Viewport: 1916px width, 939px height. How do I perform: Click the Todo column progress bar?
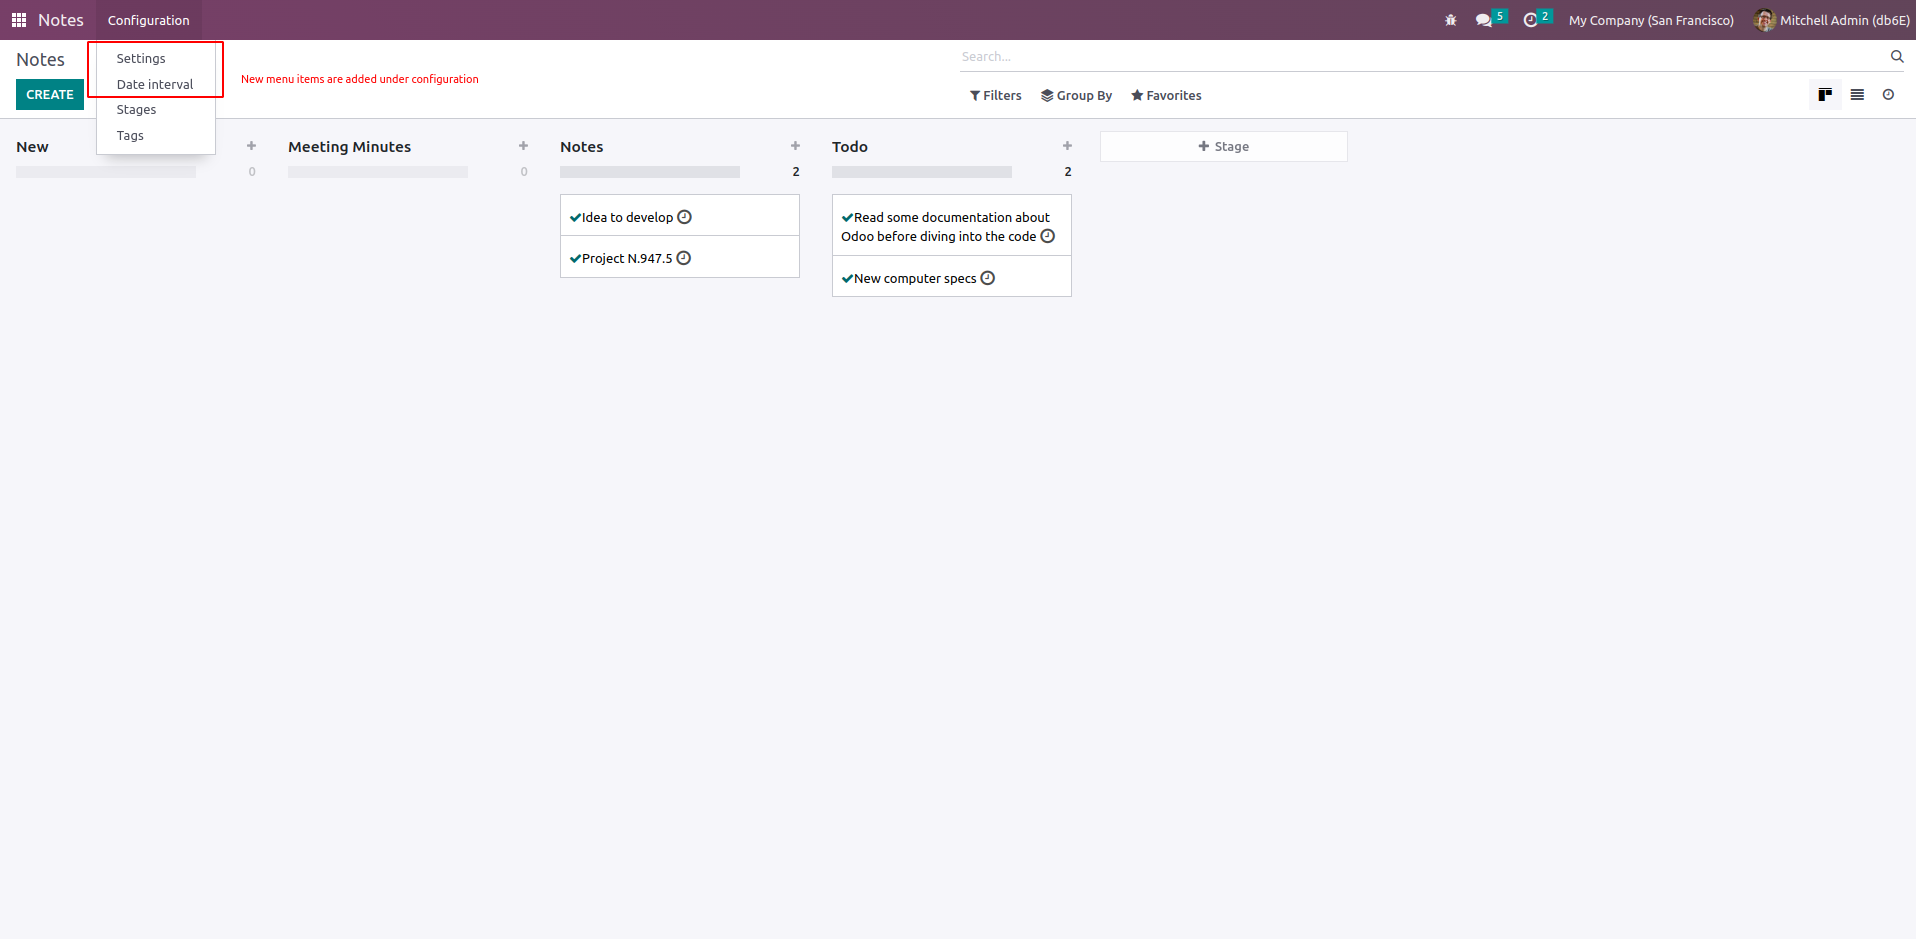click(x=922, y=172)
